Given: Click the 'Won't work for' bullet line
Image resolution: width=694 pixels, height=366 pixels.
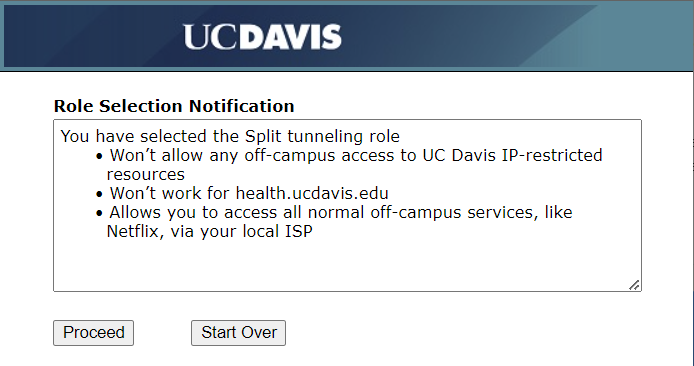Looking at the screenshot, I should tap(242, 193).
